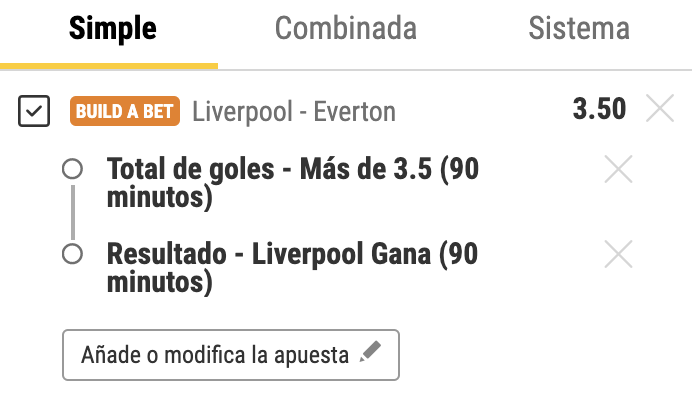Viewport: 692px width, 400px height.
Task: Click the 3.50 odds value
Action: (599, 109)
